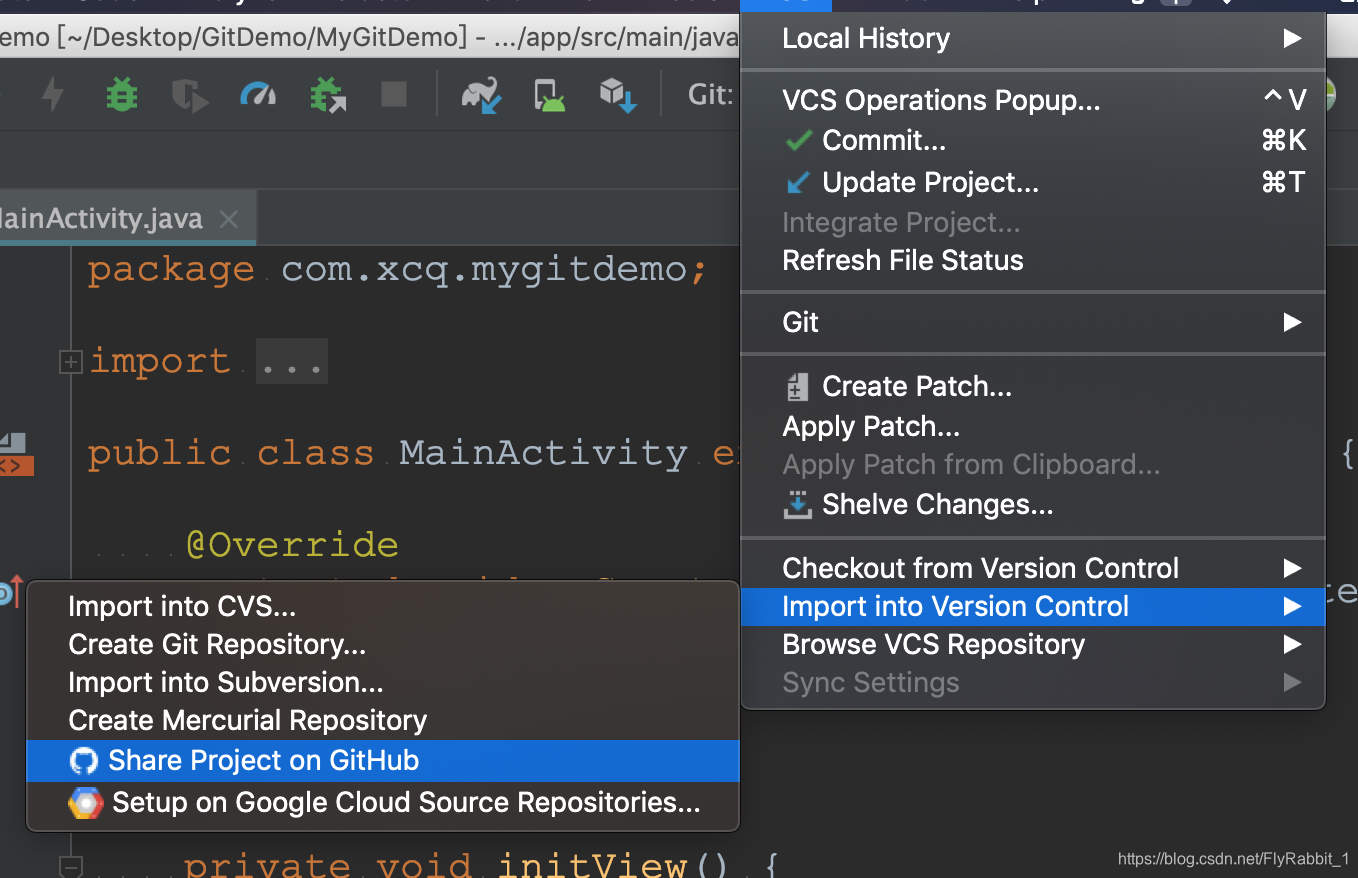Open the Local History submenu
The image size is (1358, 878).
(1033, 39)
